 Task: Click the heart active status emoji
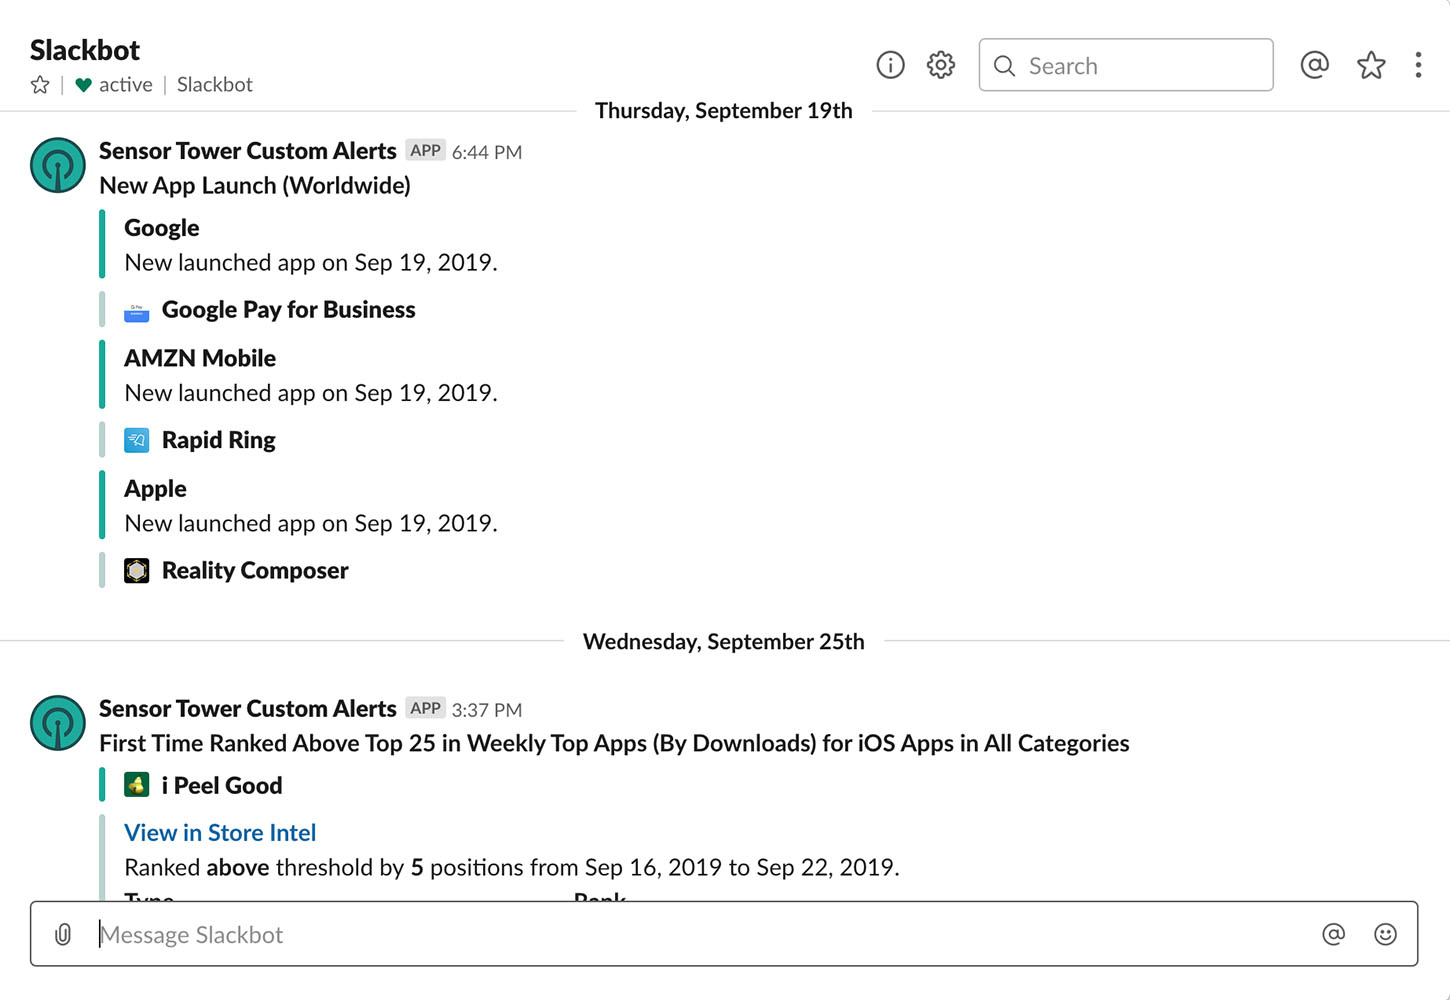(82, 85)
